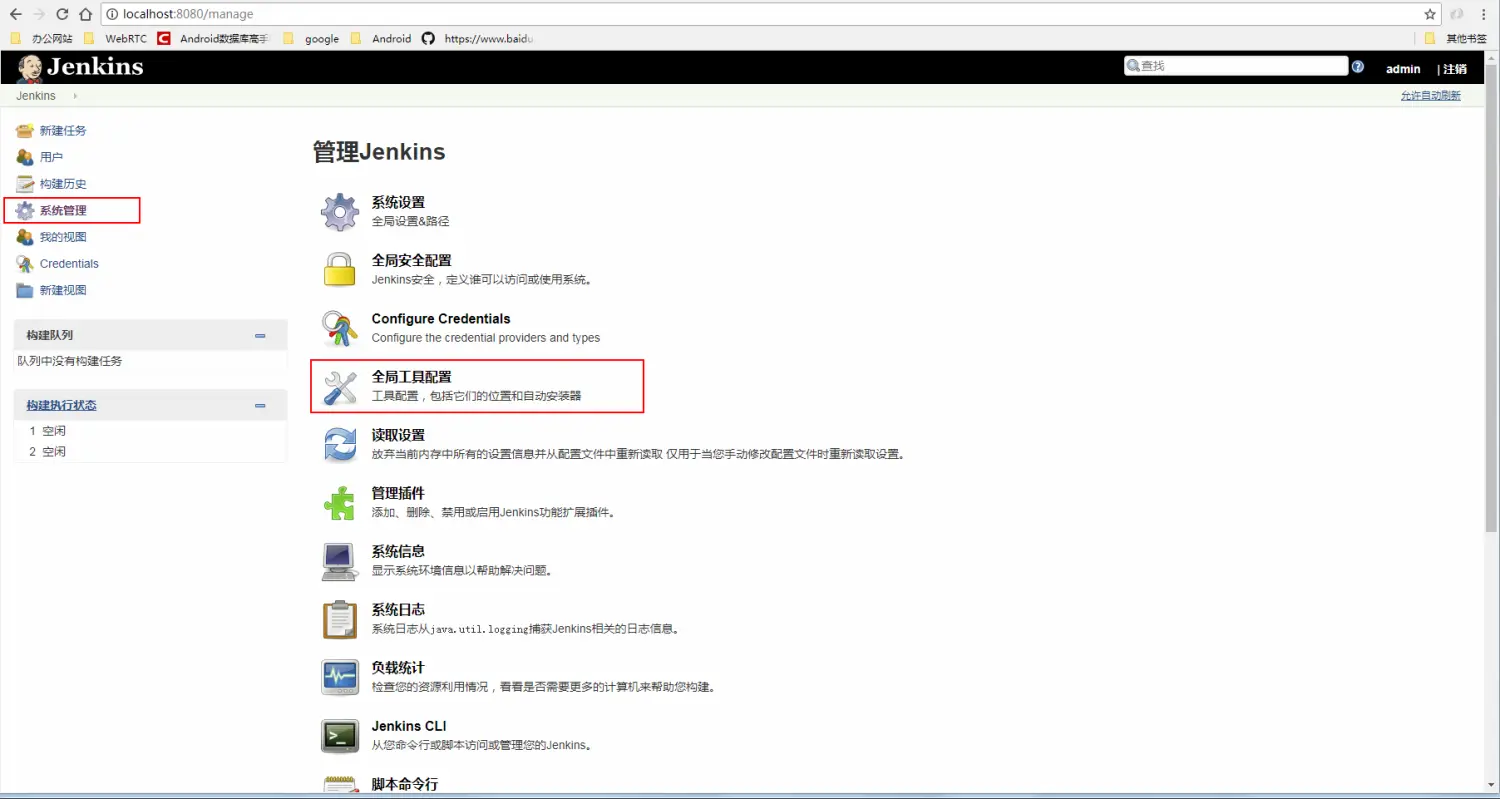Click the 系统信息 computer icon
This screenshot has width=1500, height=799.
[340, 560]
